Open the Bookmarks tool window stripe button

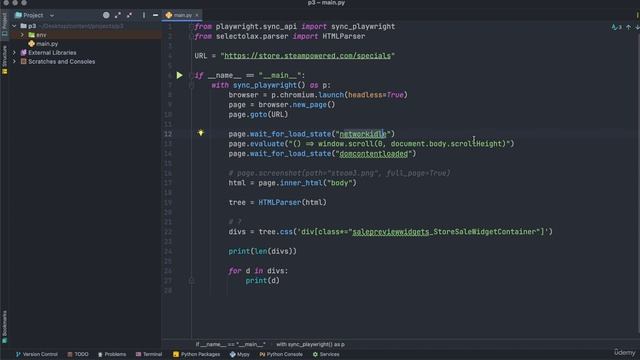tap(4, 327)
